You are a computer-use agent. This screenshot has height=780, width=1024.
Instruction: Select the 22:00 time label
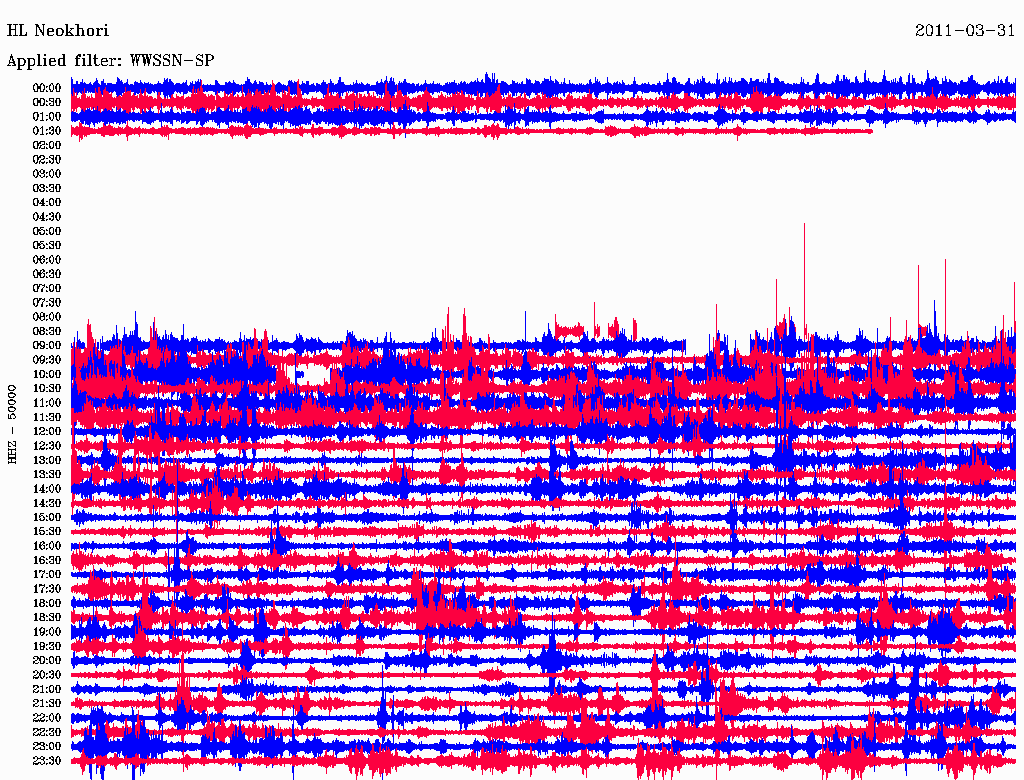(x=46, y=717)
